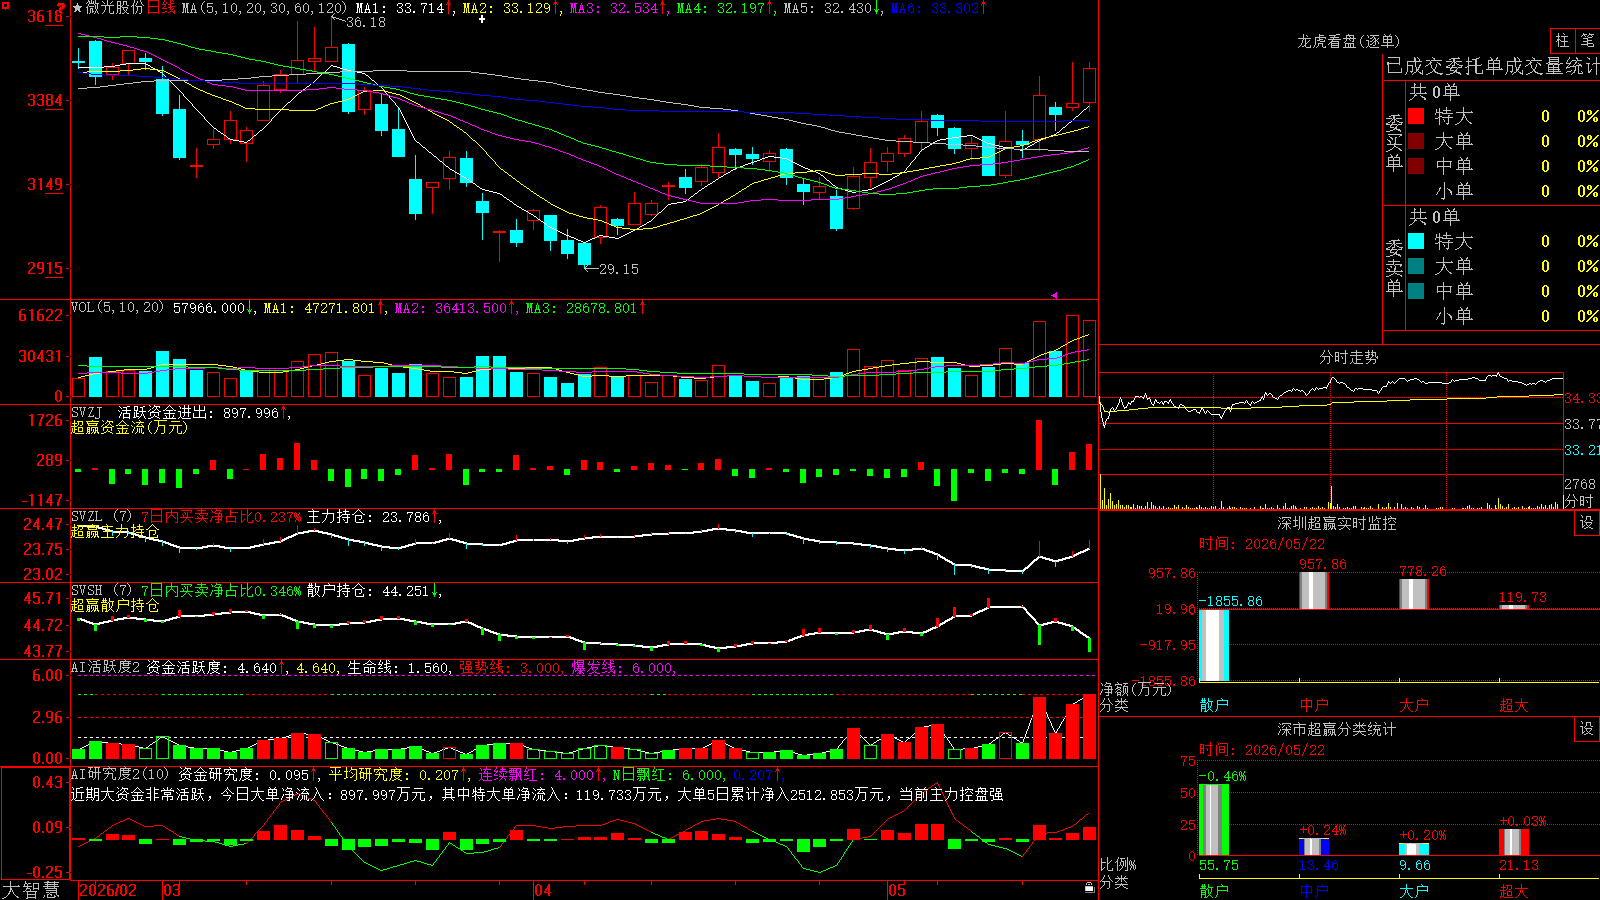The image size is (1600, 900).
Task: Click the magenta arrow marker below the K-line chart
Action: 1054,295
